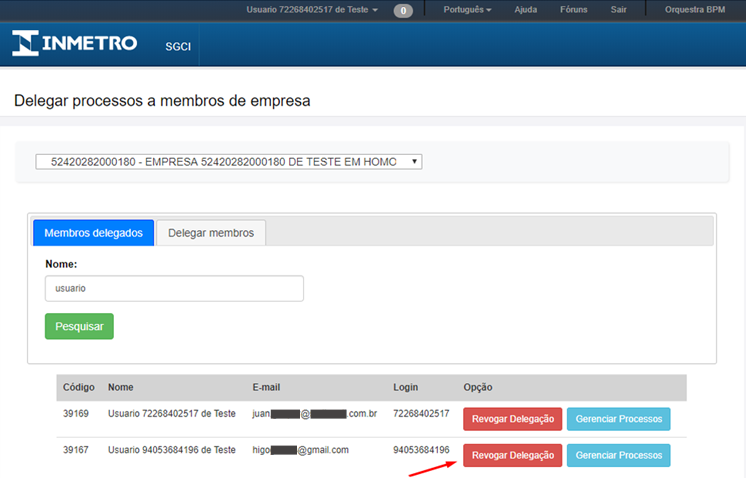Open Gerenciar Processos for user 39167
The height and width of the screenshot is (478, 746).
coord(618,455)
